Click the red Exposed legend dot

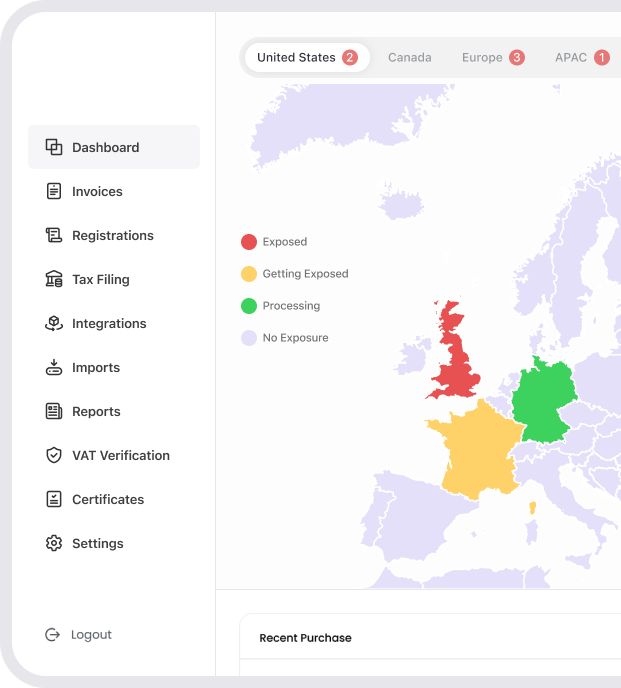(249, 242)
